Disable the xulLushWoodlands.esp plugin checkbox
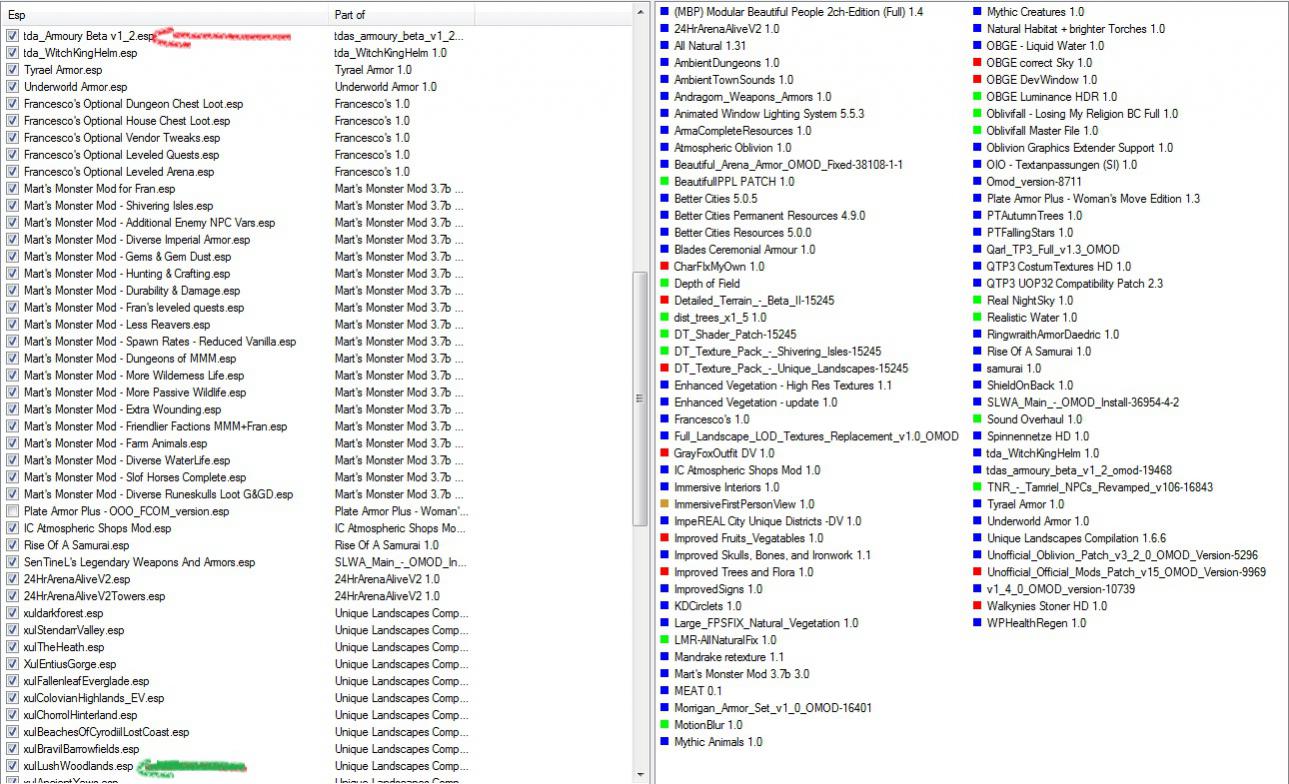Screen dimensions: 1289x784 tap(12, 766)
